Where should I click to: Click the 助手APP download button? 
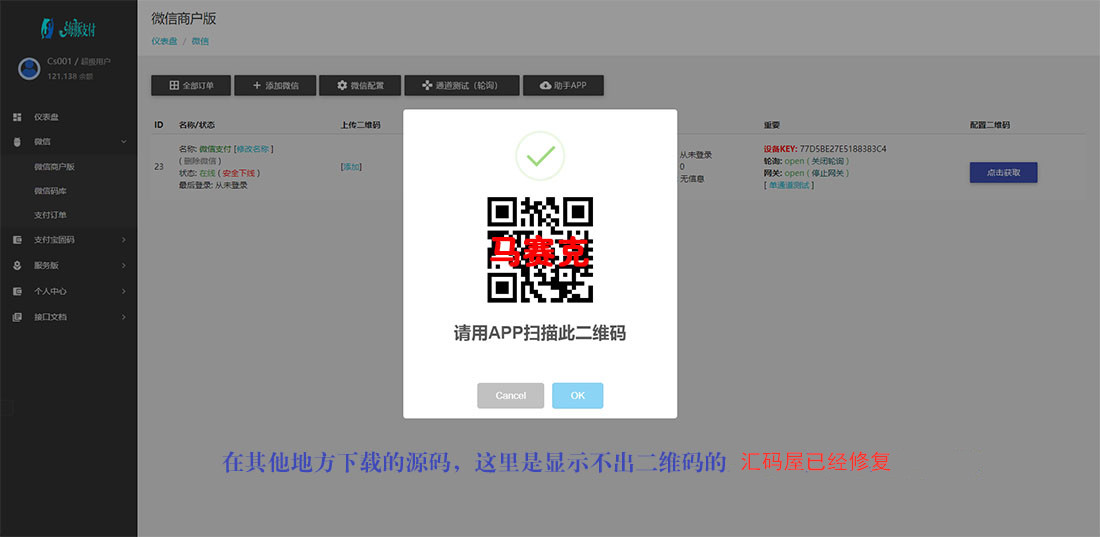coord(563,86)
